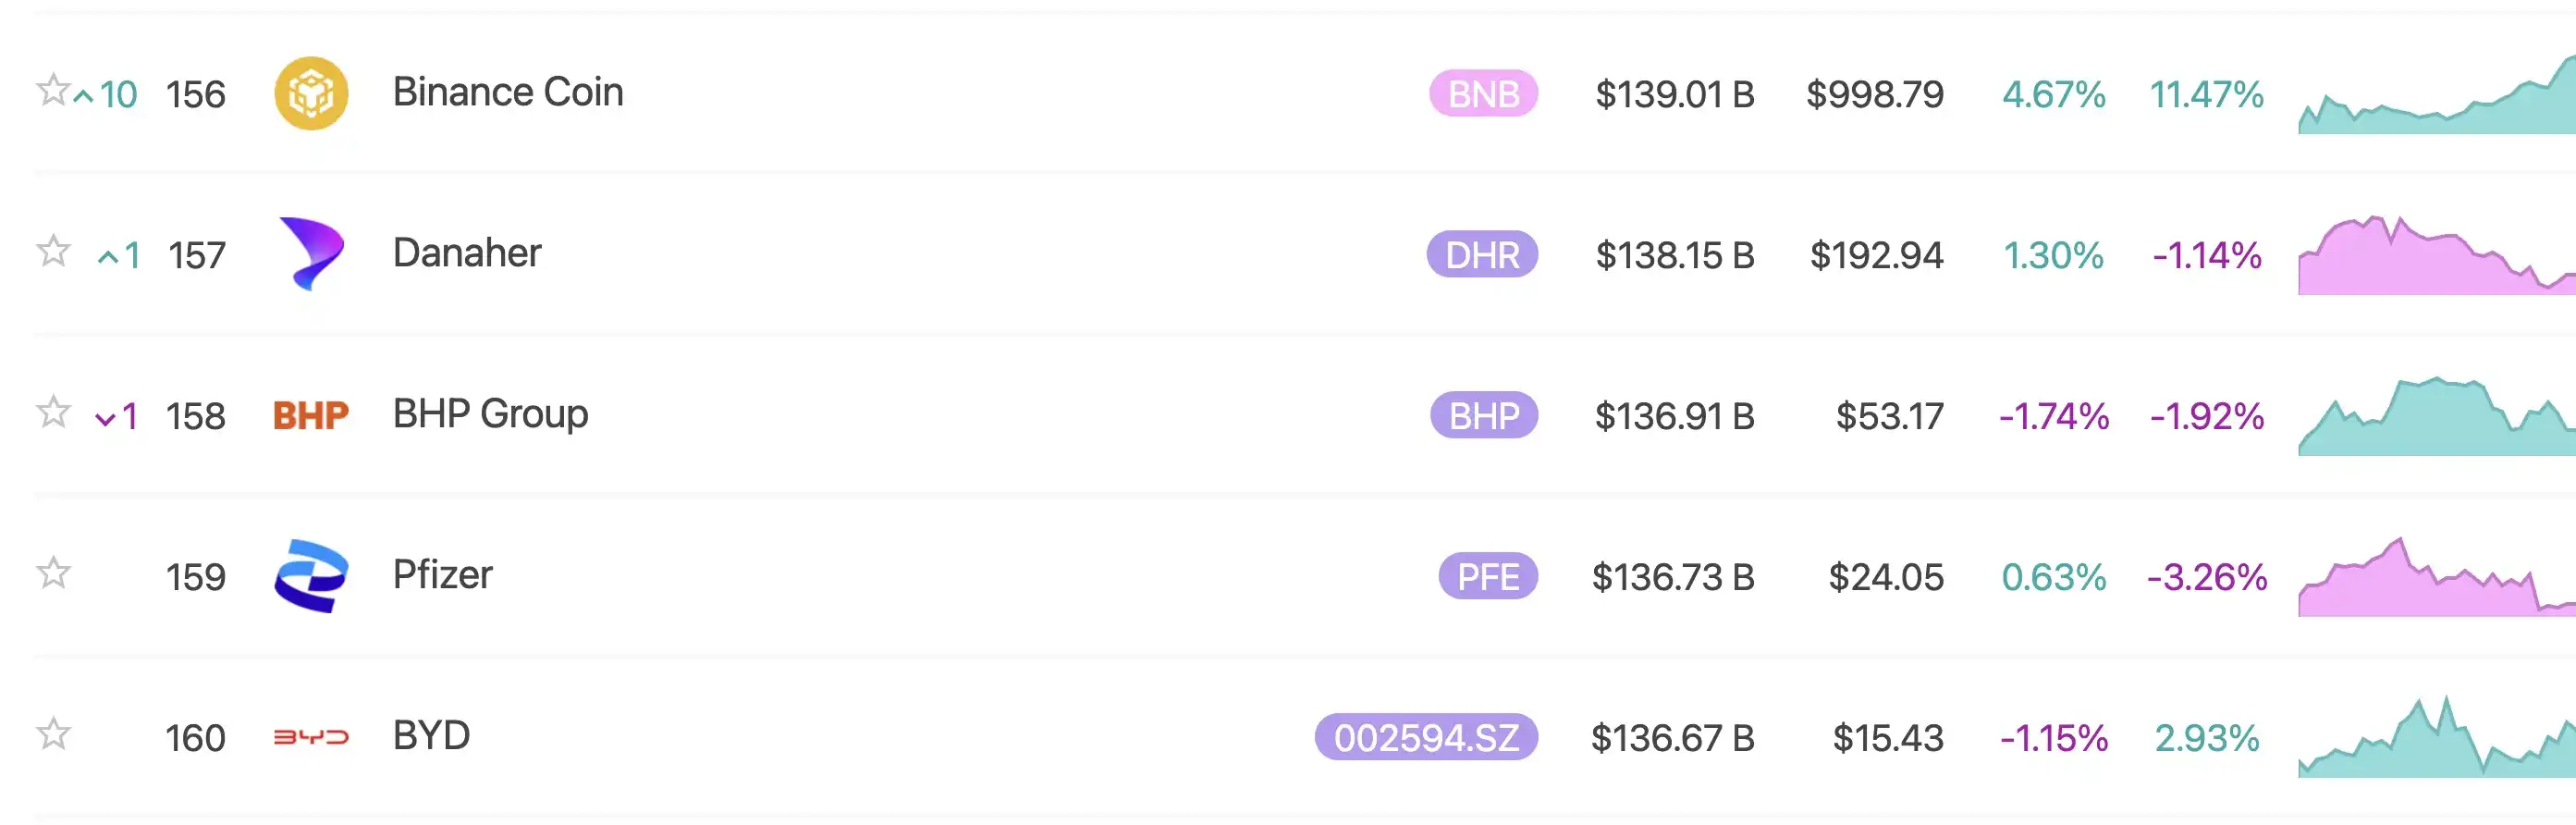Open the Danaher company link
Viewport: 2576px width, 825px height.
(466, 253)
